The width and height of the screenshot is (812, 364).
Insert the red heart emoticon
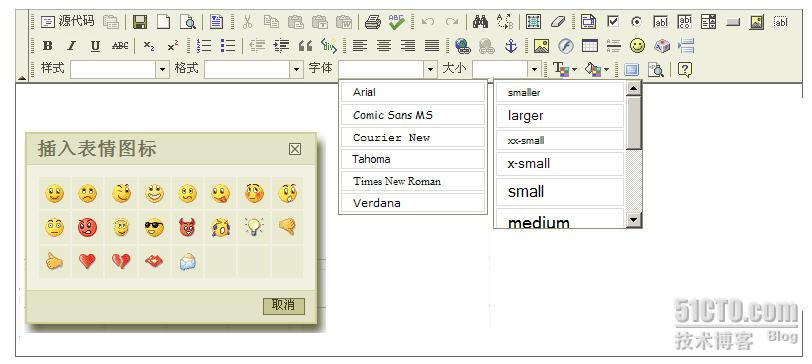pos(88,261)
